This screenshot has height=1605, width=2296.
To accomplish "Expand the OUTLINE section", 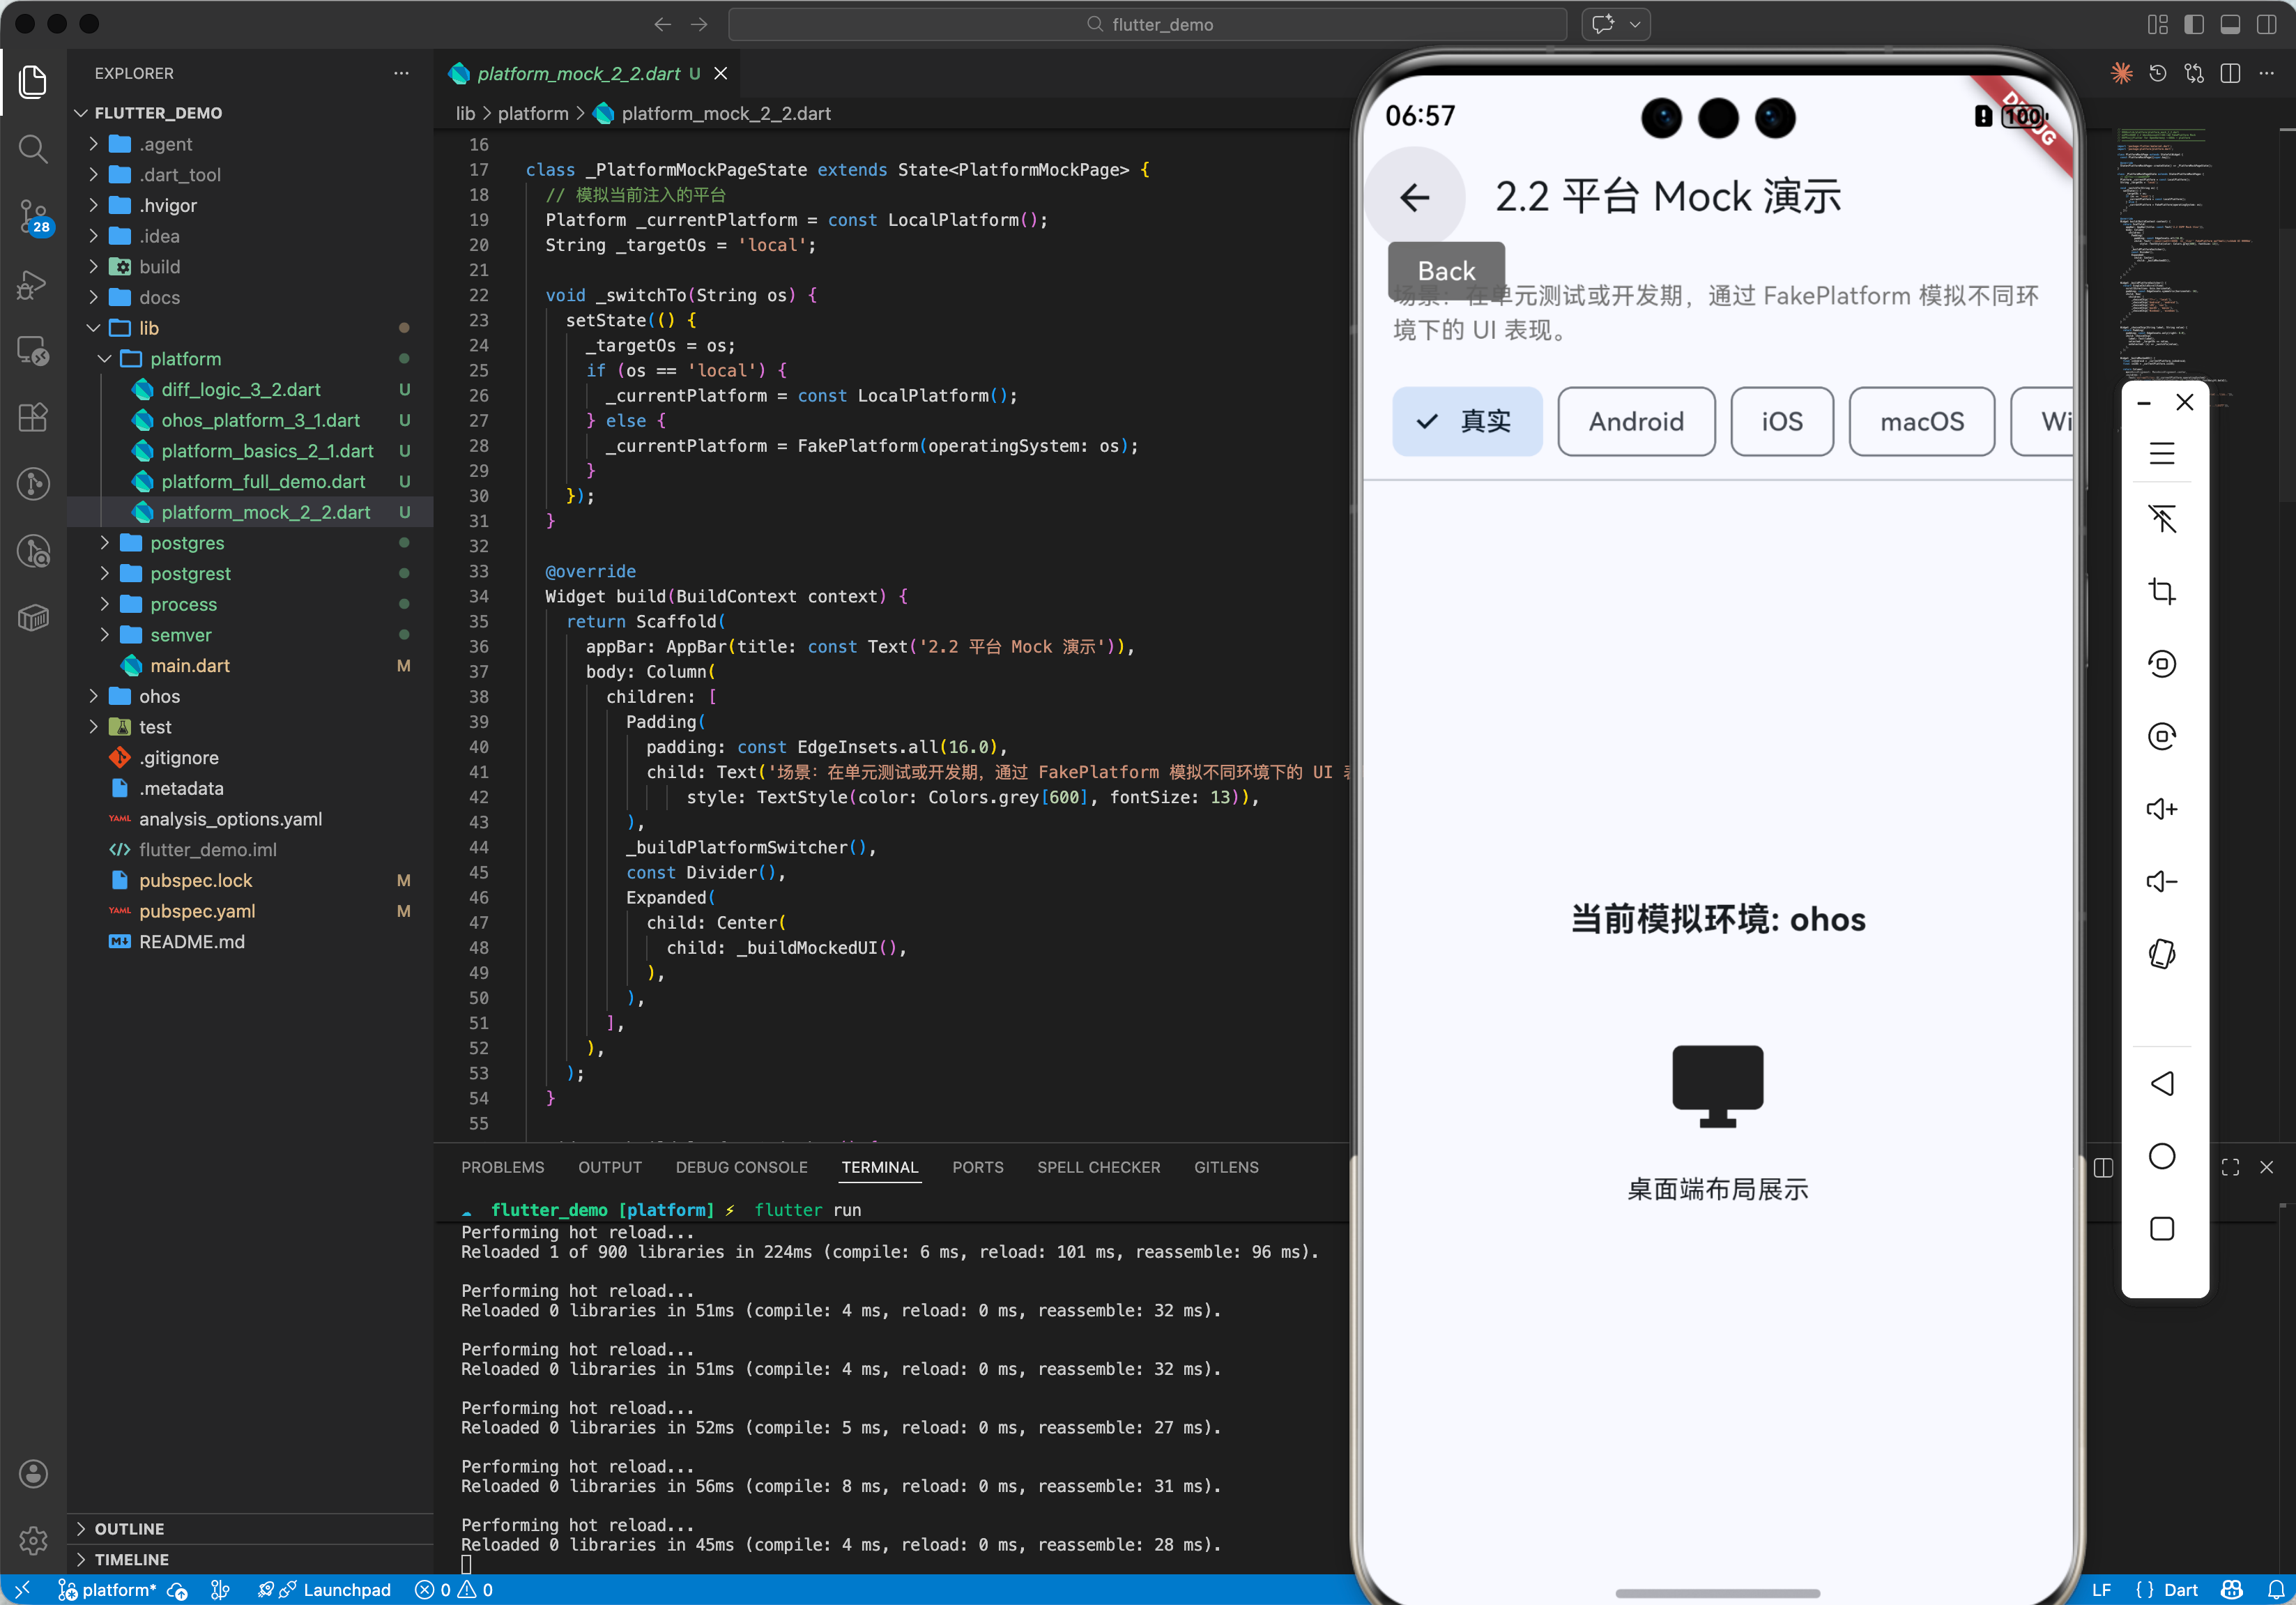I will pyautogui.click(x=129, y=1528).
